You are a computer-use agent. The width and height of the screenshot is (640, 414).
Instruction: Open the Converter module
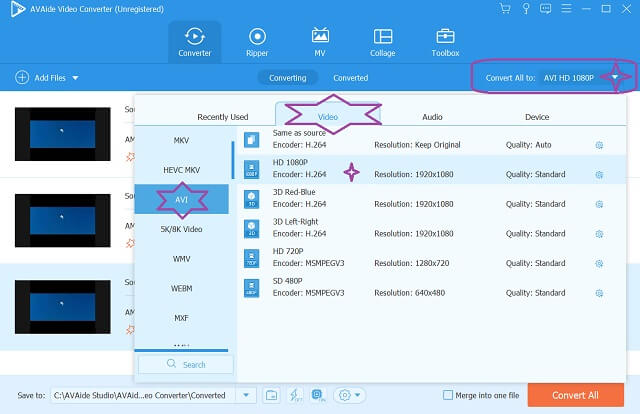click(195, 42)
